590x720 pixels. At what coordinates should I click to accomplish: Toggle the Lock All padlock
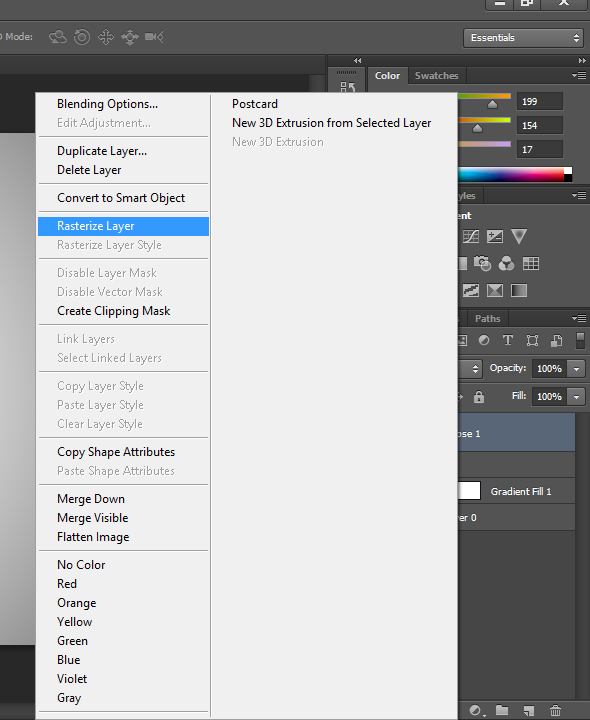[479, 397]
